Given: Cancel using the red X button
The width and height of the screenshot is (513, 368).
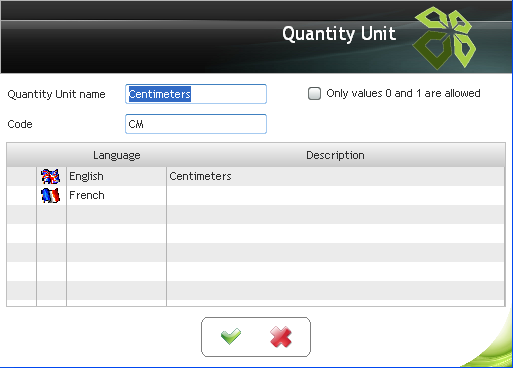Looking at the screenshot, I should [x=281, y=337].
